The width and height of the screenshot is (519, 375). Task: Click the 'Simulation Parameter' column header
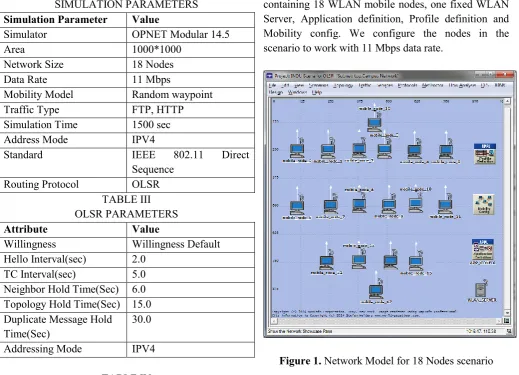[55, 19]
